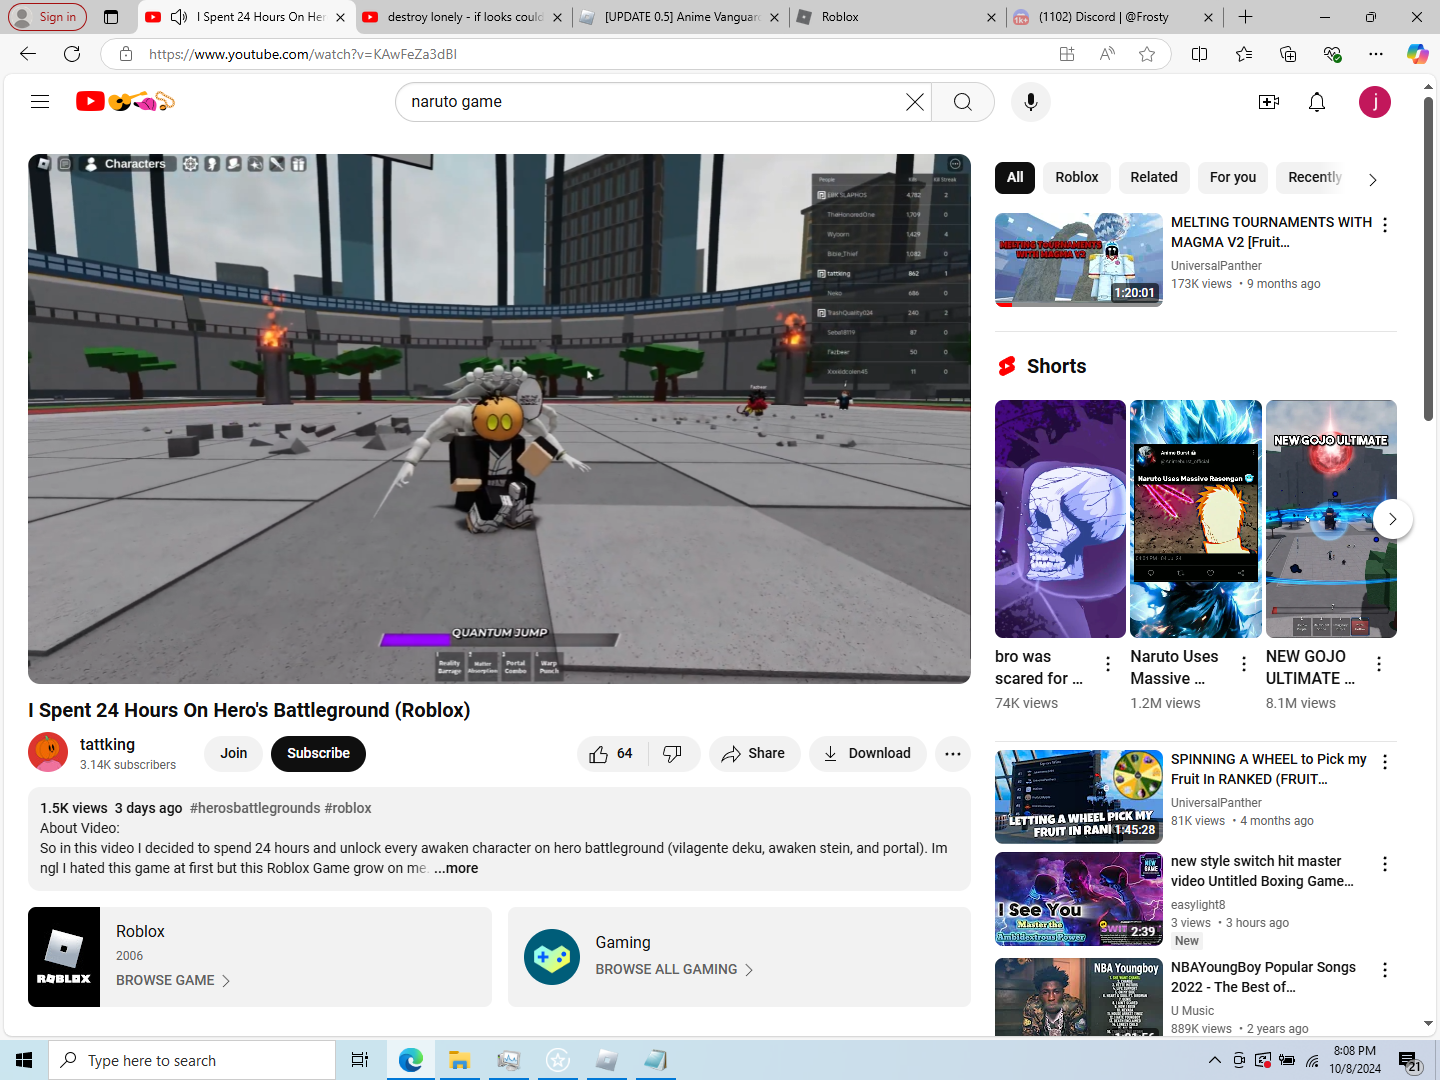Browse all gaming link
Image resolution: width=1440 pixels, height=1080 pixels.
[674, 970]
